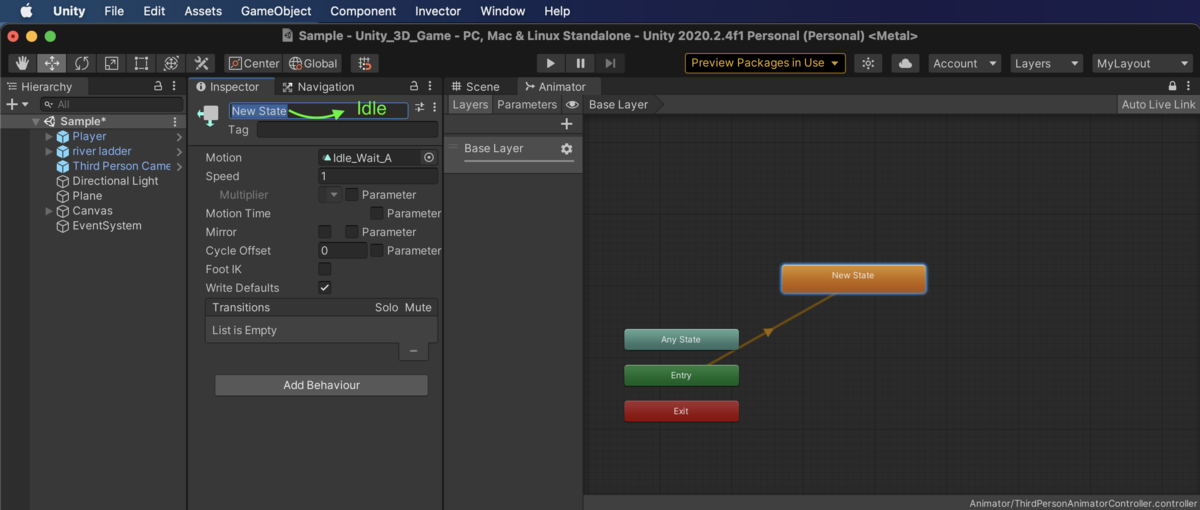Image resolution: width=1200 pixels, height=510 pixels.
Task: Click the Step frame button
Action: click(609, 63)
